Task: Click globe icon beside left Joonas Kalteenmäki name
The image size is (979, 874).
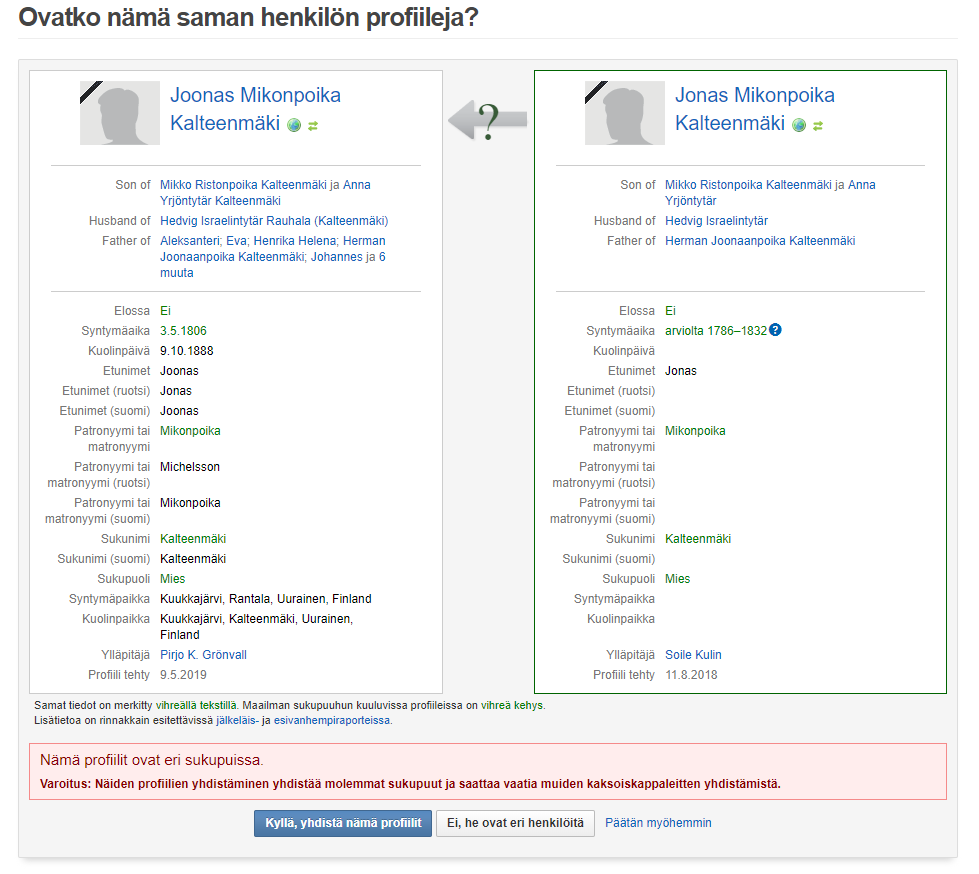Action: (294, 125)
